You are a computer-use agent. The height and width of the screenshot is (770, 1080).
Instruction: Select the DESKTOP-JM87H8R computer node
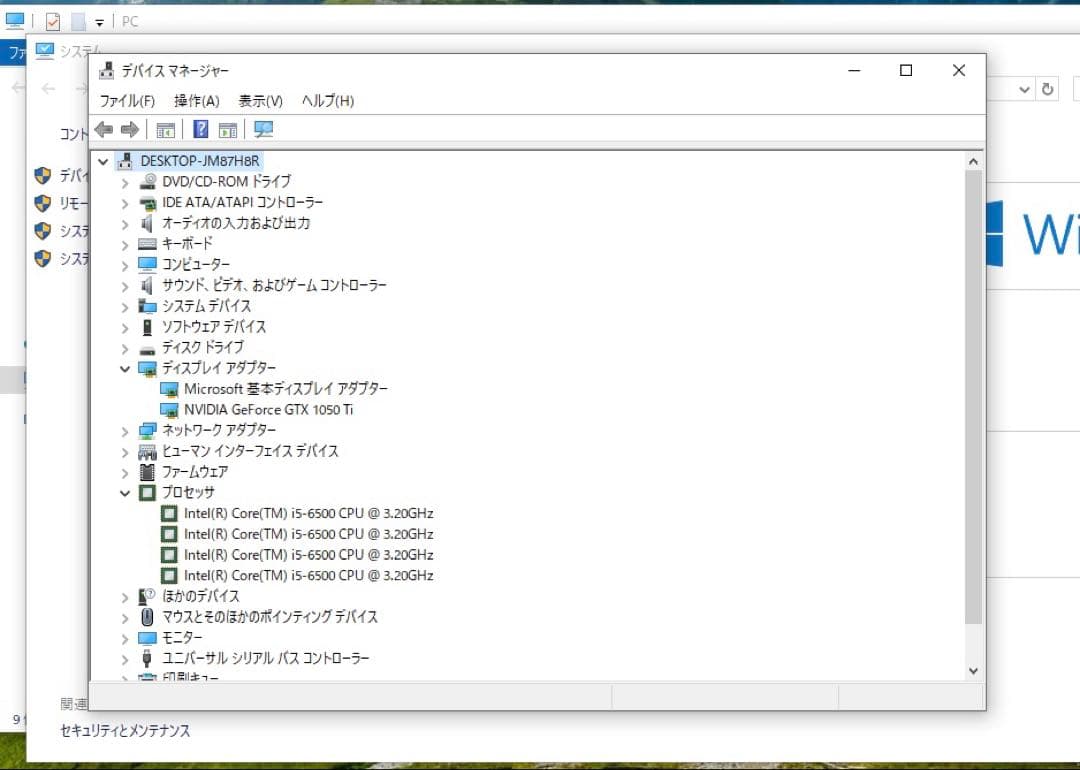click(x=200, y=161)
